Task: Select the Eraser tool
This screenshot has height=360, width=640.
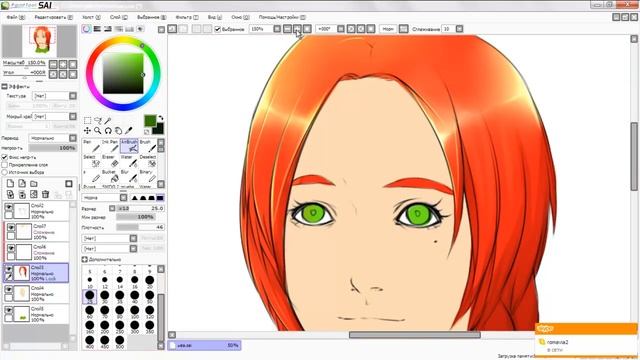Action: [110, 161]
